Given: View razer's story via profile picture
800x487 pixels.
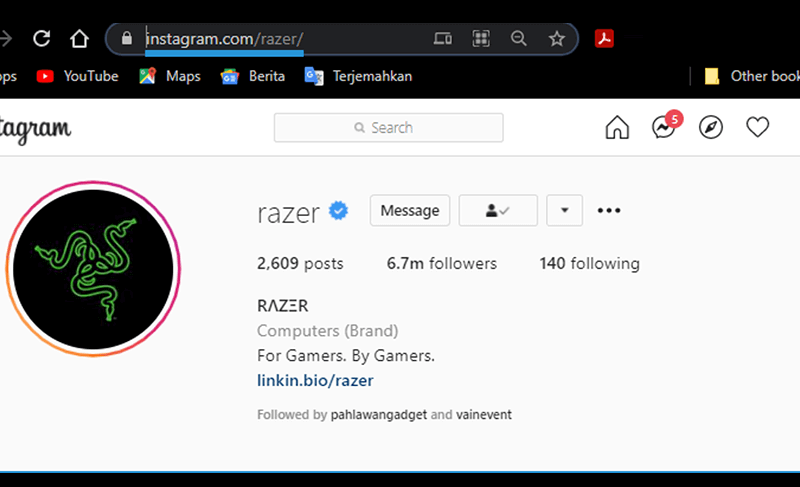Looking at the screenshot, I should 93,269.
